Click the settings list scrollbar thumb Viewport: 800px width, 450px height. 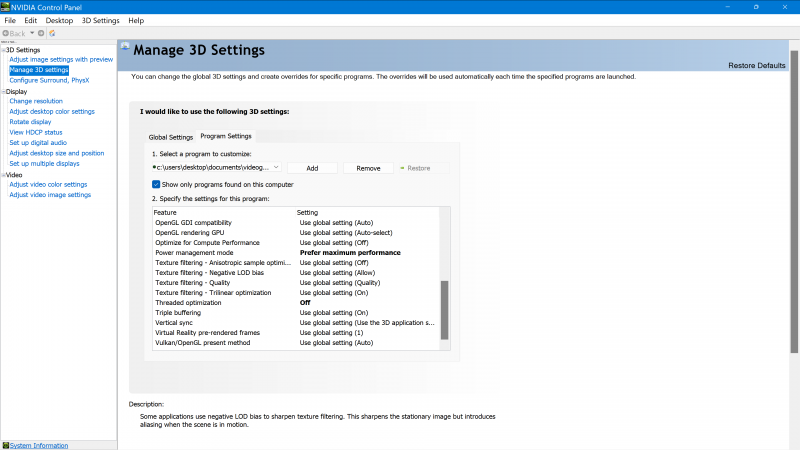point(444,310)
